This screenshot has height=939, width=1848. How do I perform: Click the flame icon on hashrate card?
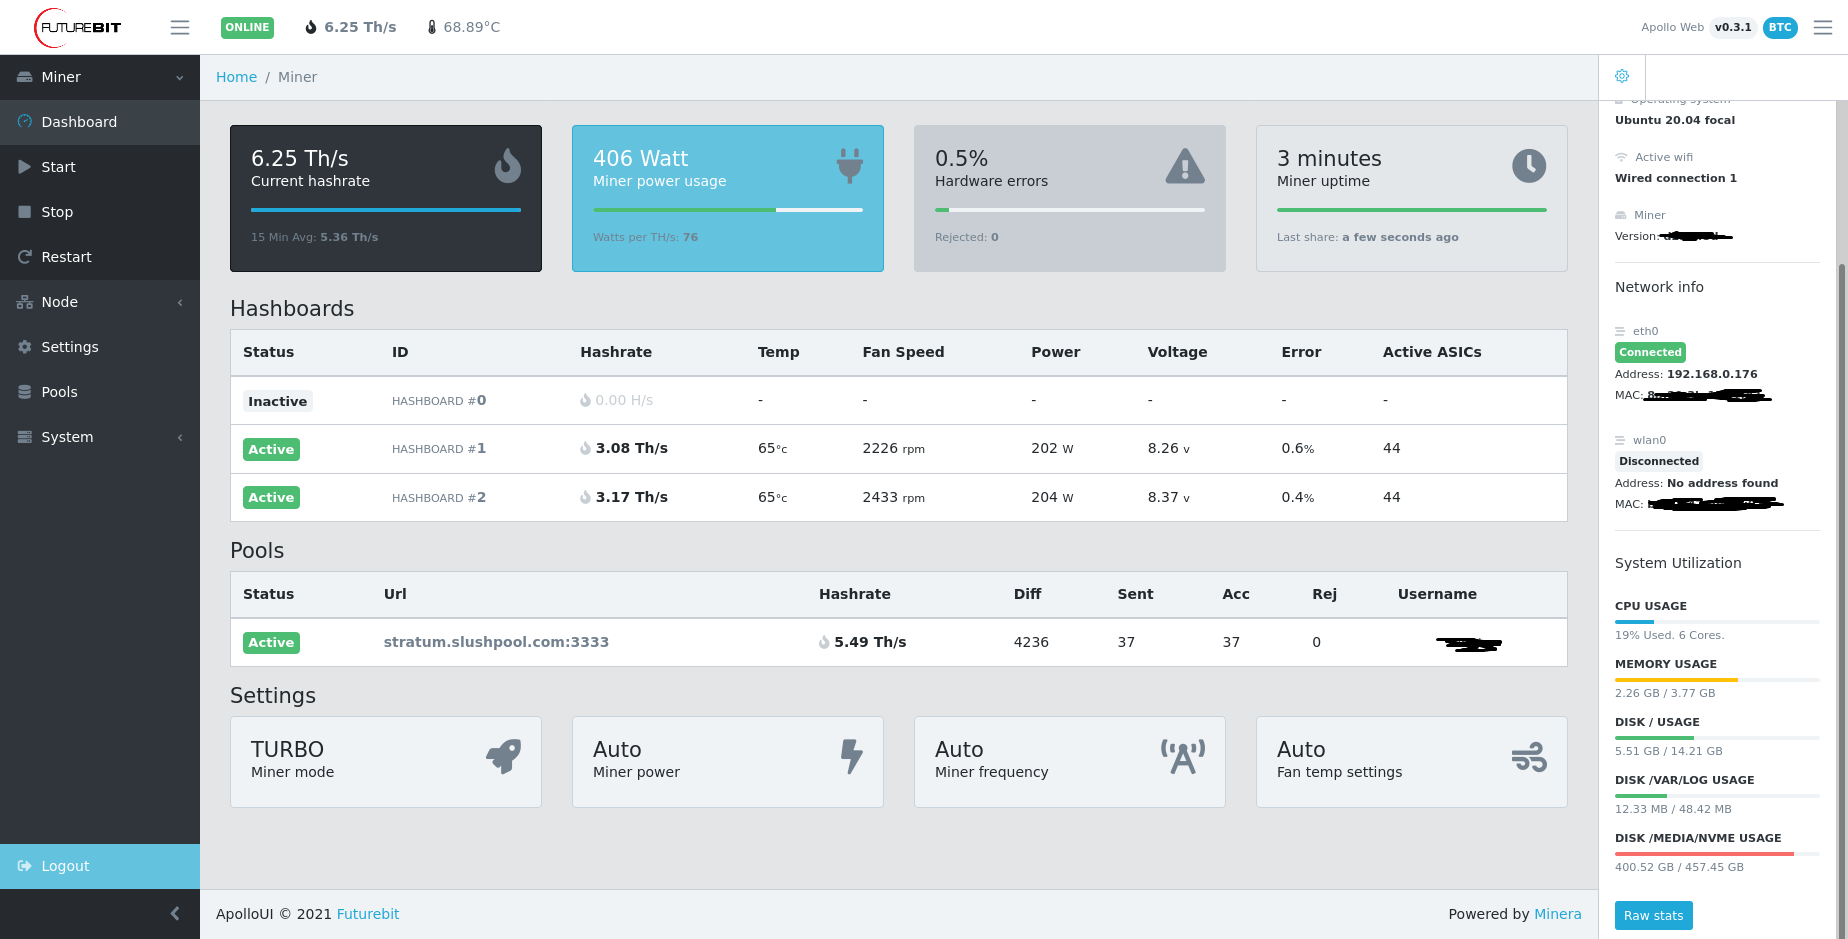[x=508, y=165]
